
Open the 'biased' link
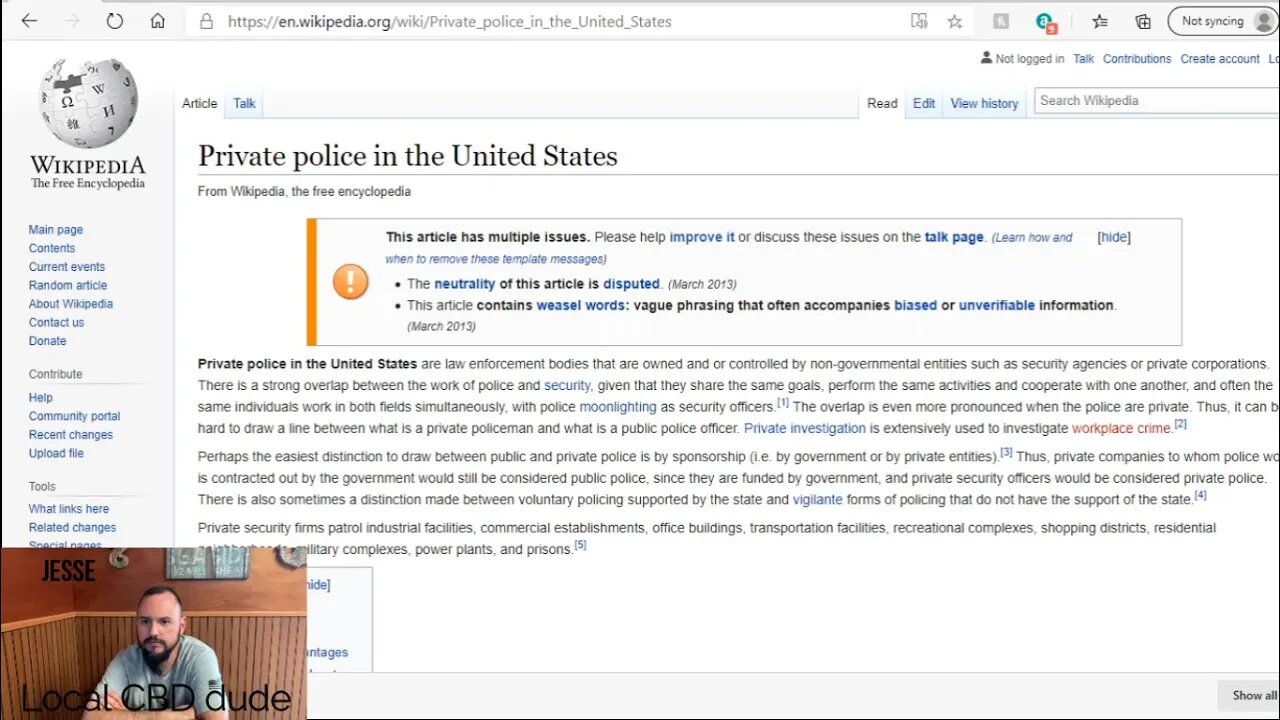(x=916, y=305)
